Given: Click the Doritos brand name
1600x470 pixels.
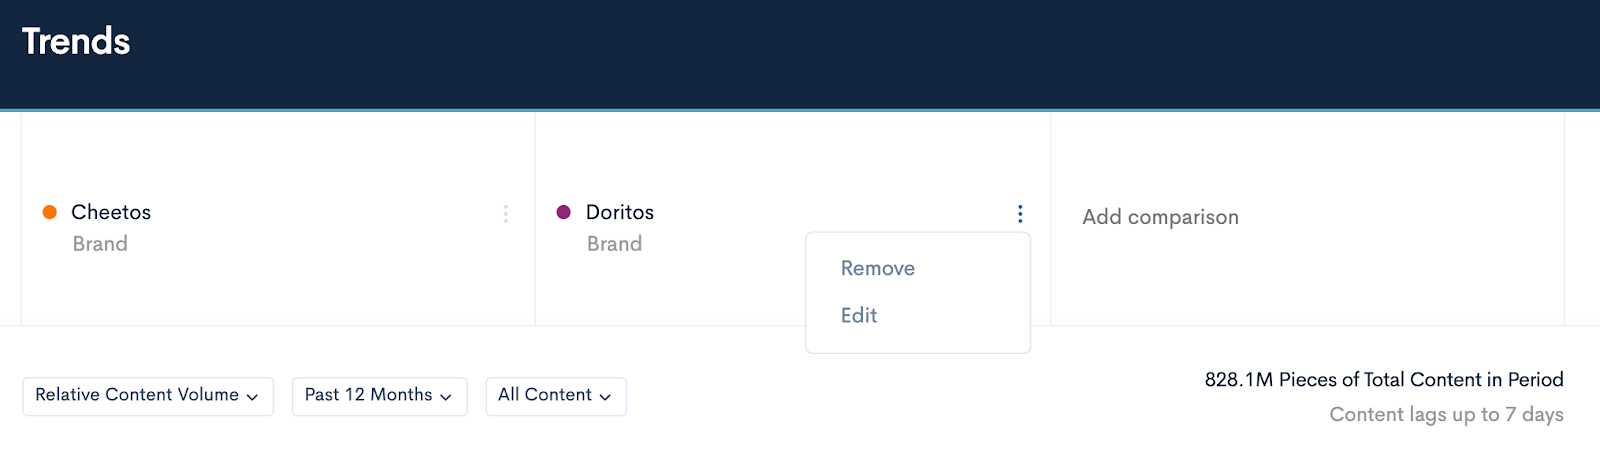Looking at the screenshot, I should click(620, 212).
